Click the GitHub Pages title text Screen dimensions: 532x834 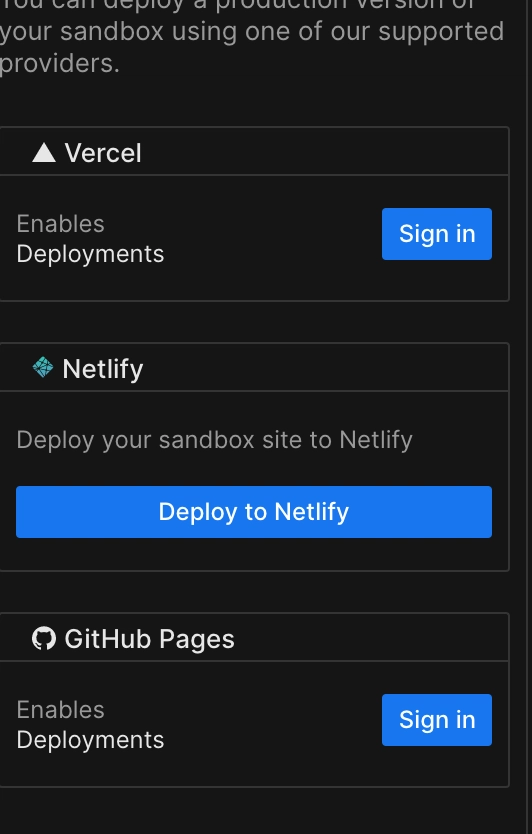(x=149, y=639)
